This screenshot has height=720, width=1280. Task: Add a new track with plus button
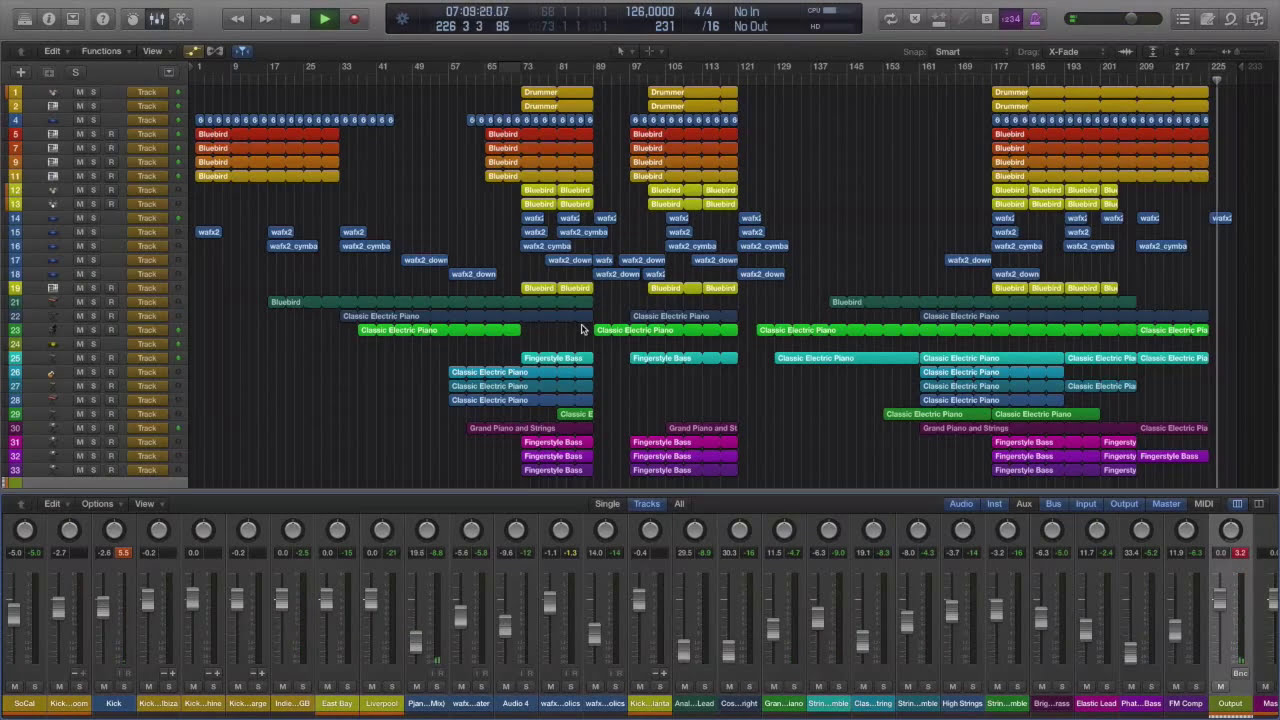point(20,72)
